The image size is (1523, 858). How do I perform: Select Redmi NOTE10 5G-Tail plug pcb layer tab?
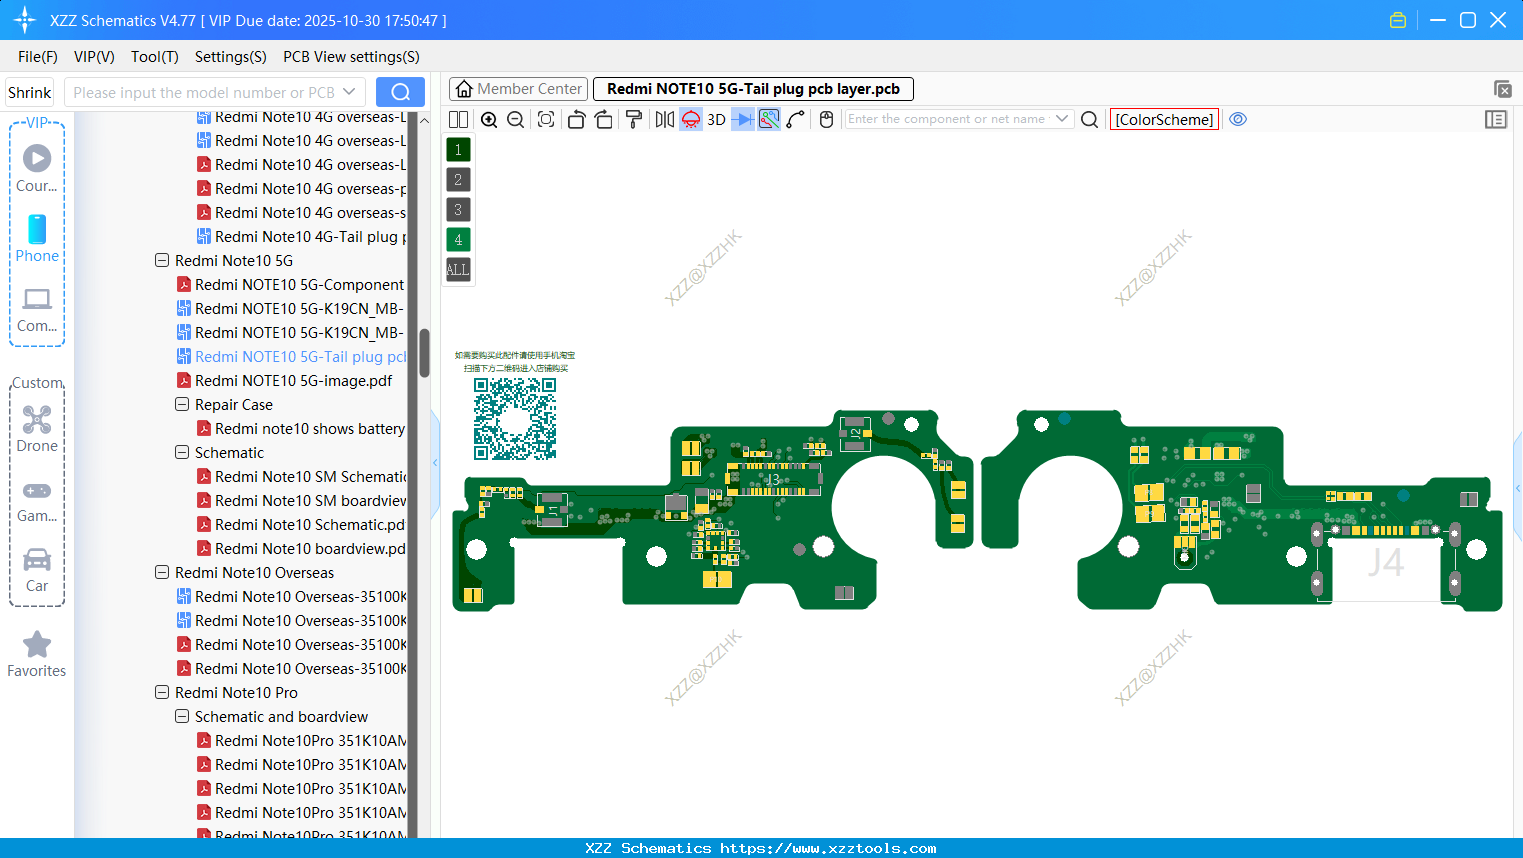click(753, 89)
